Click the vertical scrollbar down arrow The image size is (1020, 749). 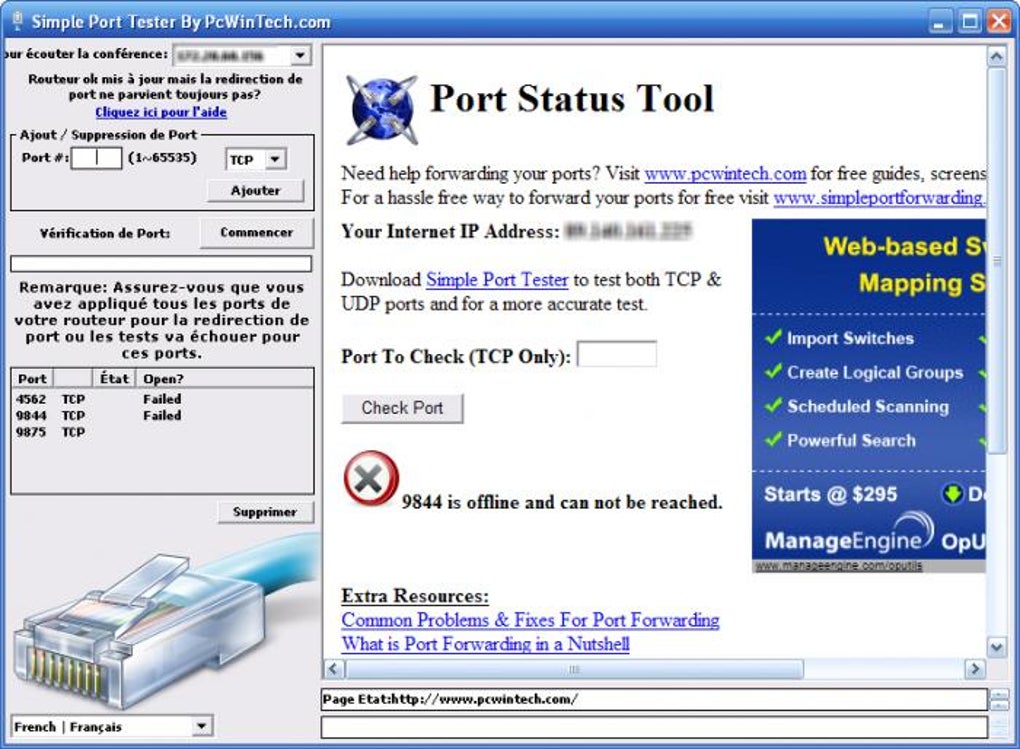996,647
